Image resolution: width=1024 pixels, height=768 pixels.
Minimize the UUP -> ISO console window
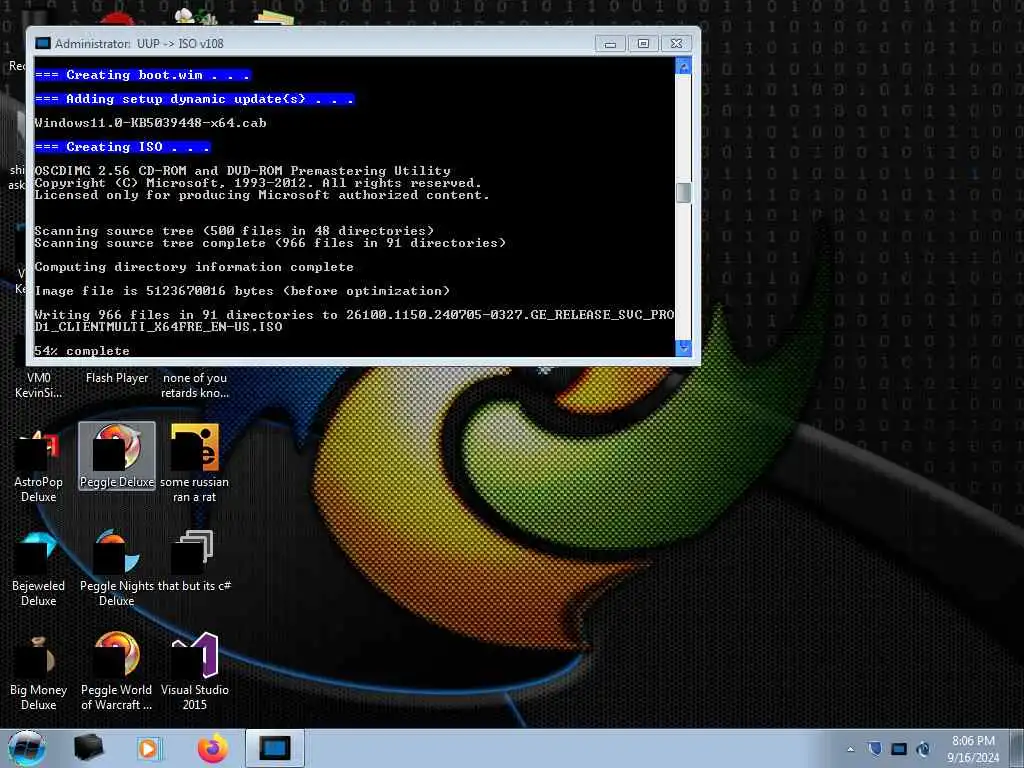(x=610, y=44)
